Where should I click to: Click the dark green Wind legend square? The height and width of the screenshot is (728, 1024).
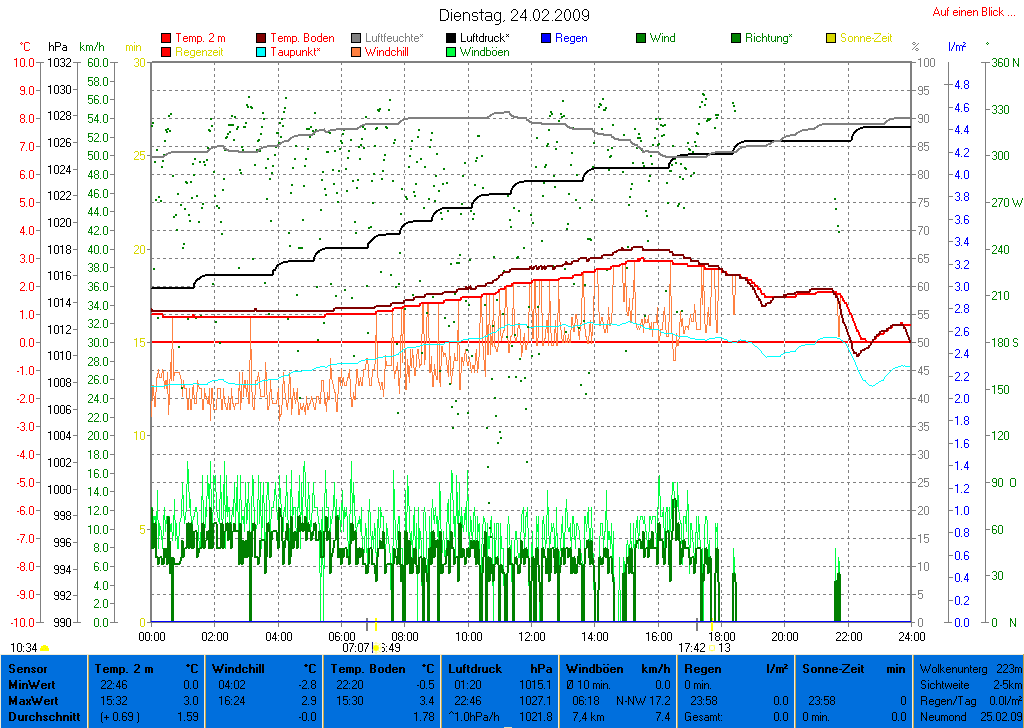640,38
